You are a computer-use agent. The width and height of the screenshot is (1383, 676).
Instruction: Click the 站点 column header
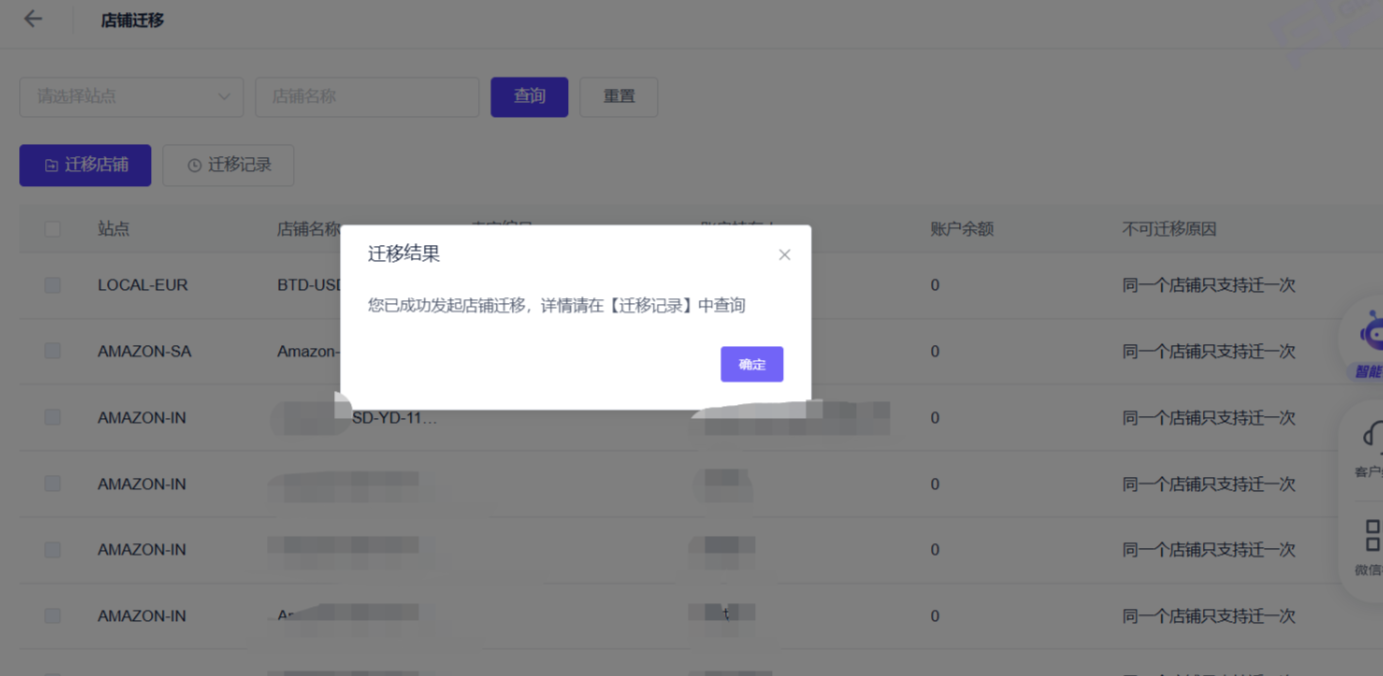point(113,229)
